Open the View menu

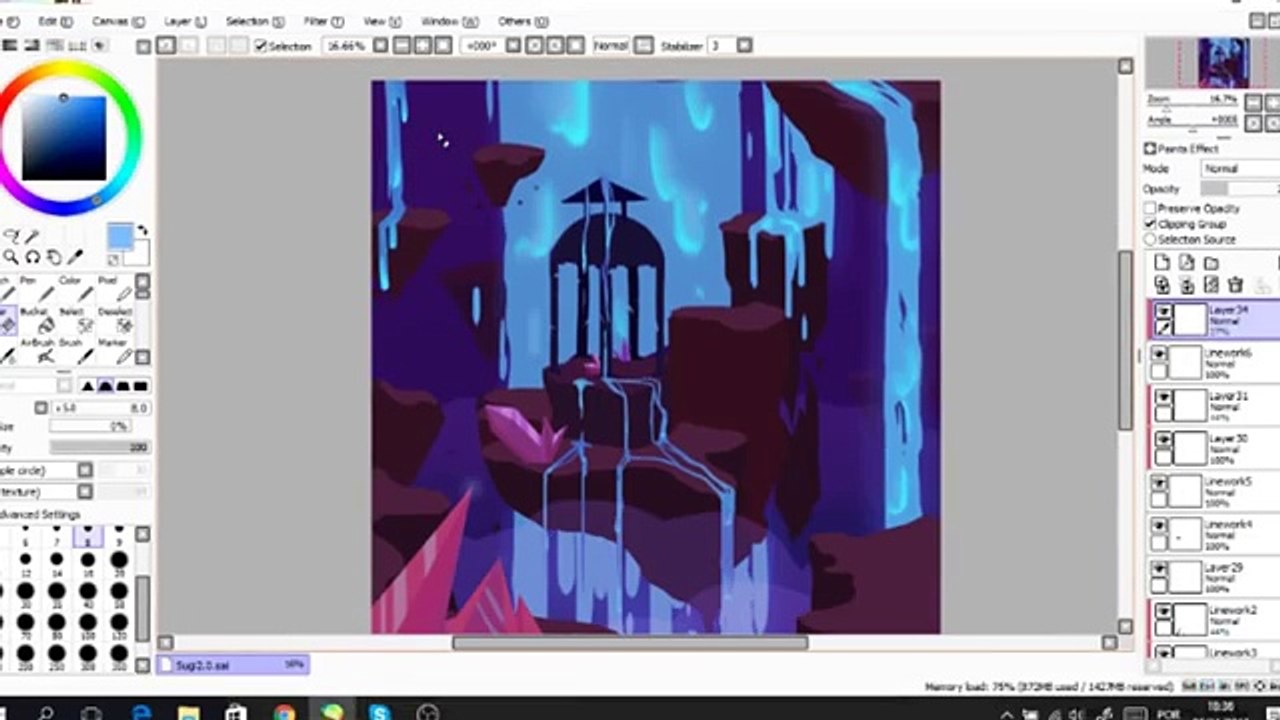point(381,21)
